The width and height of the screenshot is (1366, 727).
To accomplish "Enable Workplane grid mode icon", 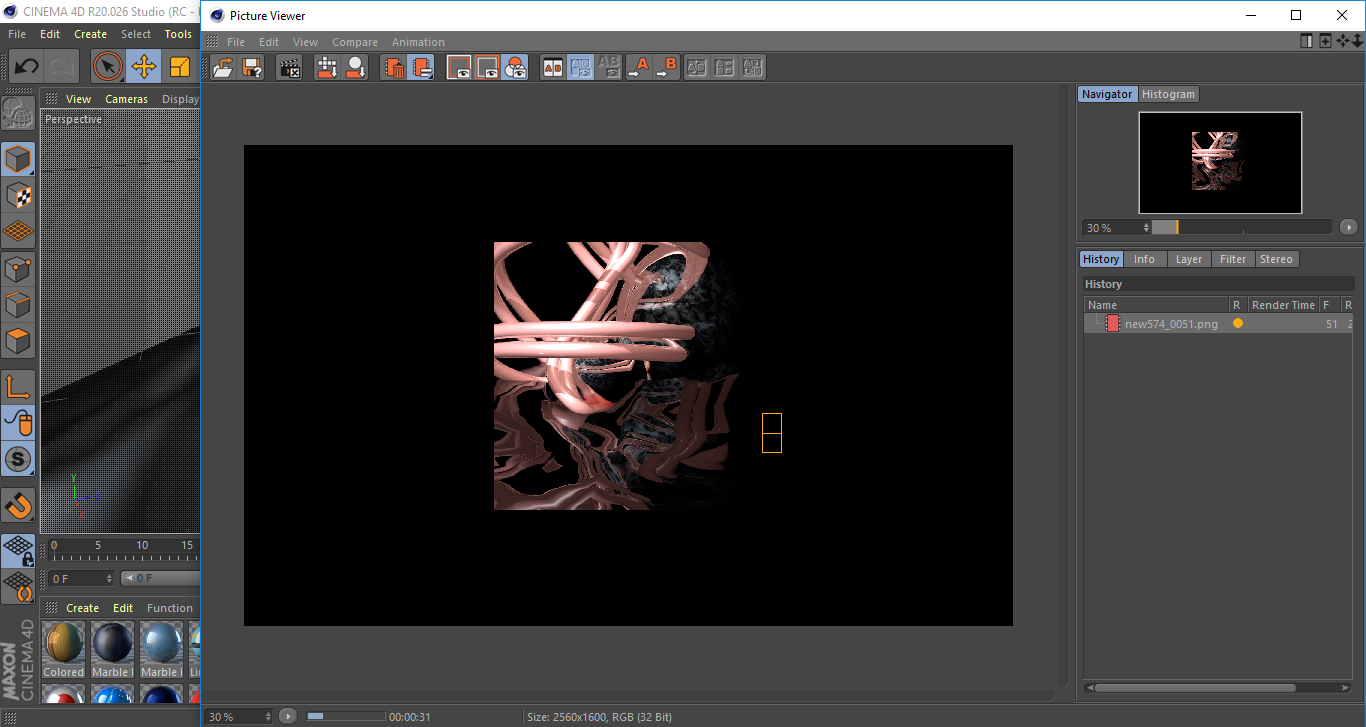I will pyautogui.click(x=18, y=231).
